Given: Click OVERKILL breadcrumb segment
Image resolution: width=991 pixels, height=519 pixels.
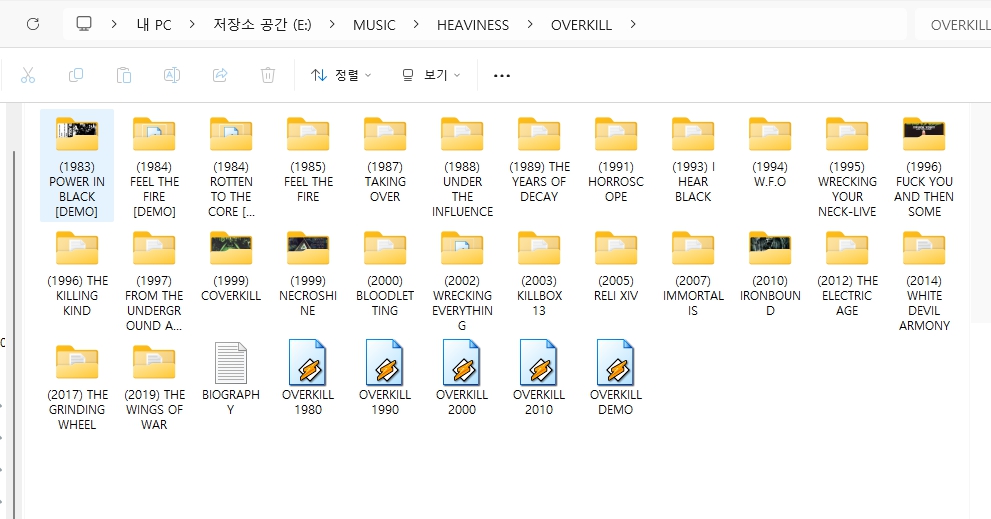Looking at the screenshot, I should [x=581, y=25].
